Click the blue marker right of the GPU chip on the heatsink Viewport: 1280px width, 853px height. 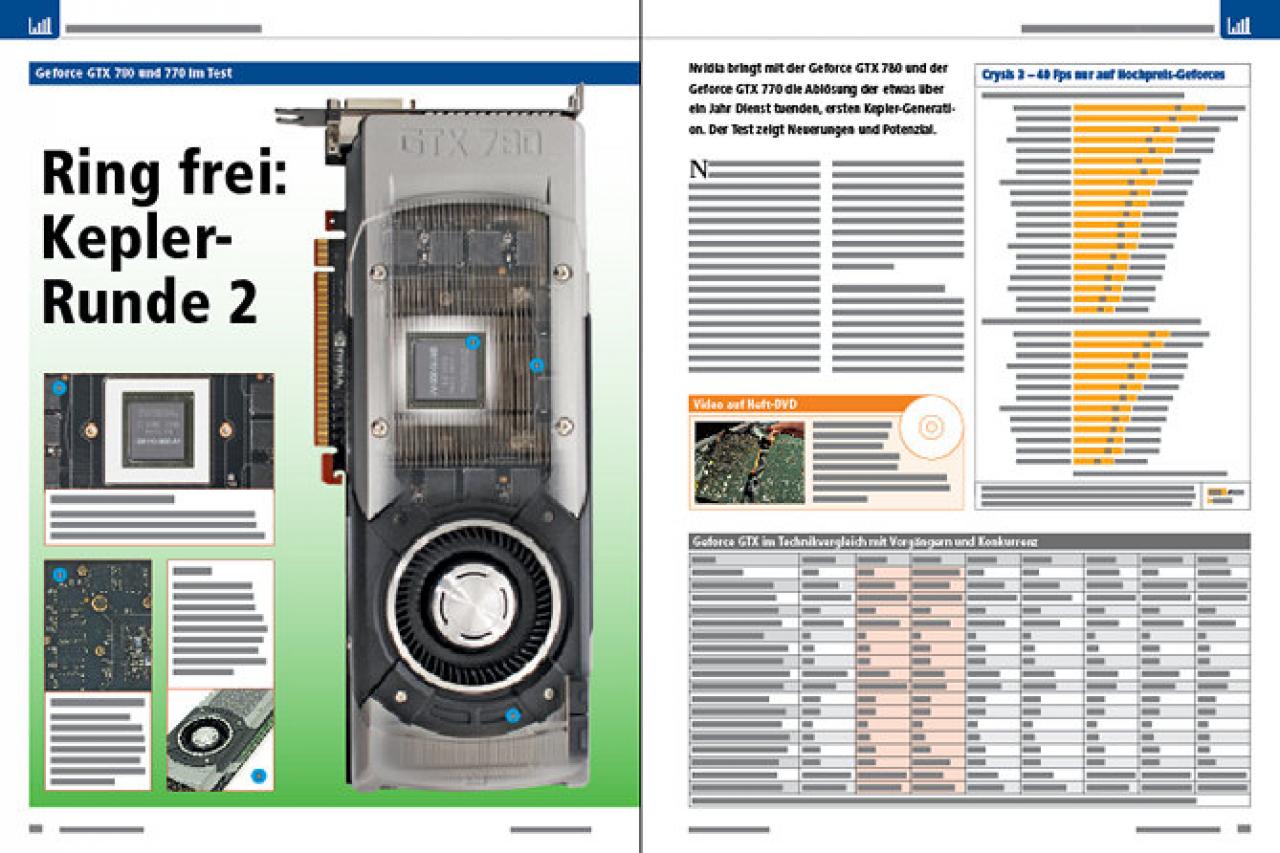(536, 366)
